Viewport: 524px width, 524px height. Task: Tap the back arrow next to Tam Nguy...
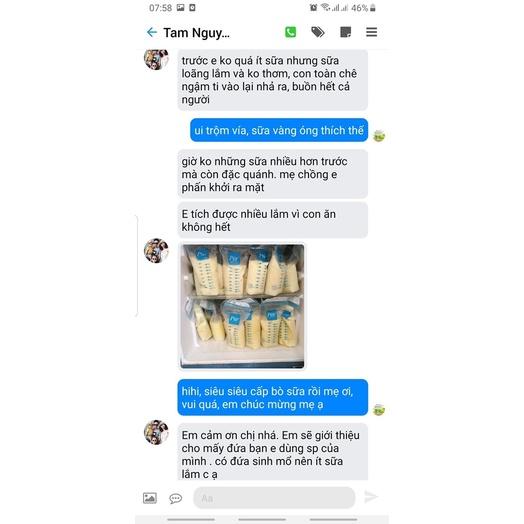[x=152, y=32]
